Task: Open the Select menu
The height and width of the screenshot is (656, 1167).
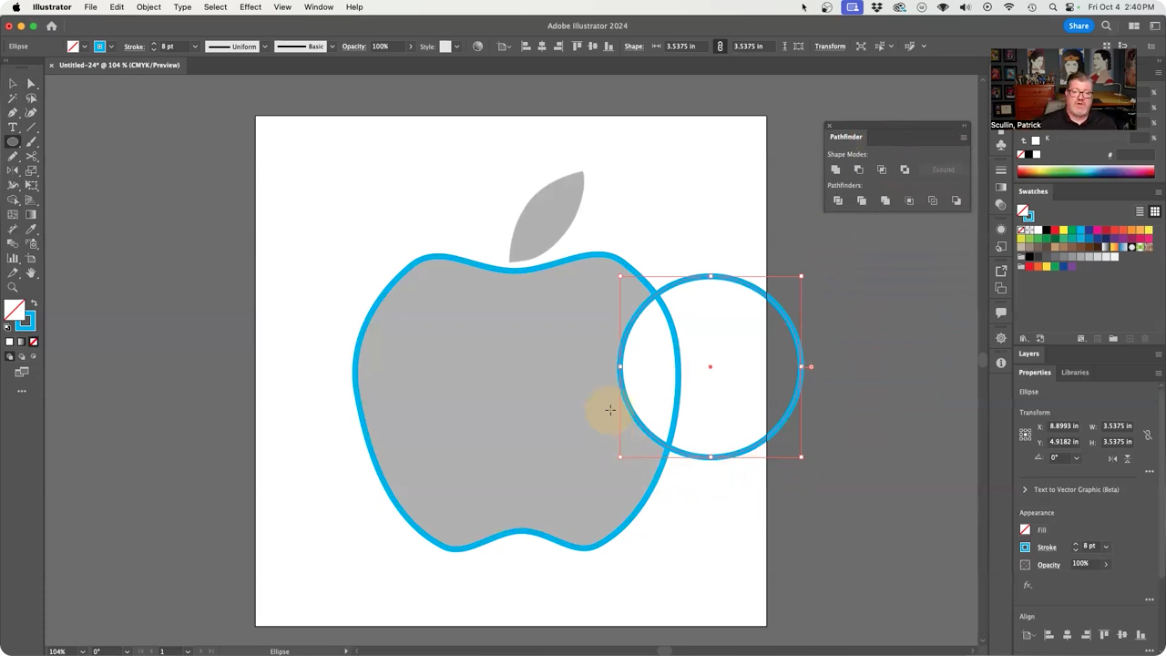Action: tap(215, 7)
